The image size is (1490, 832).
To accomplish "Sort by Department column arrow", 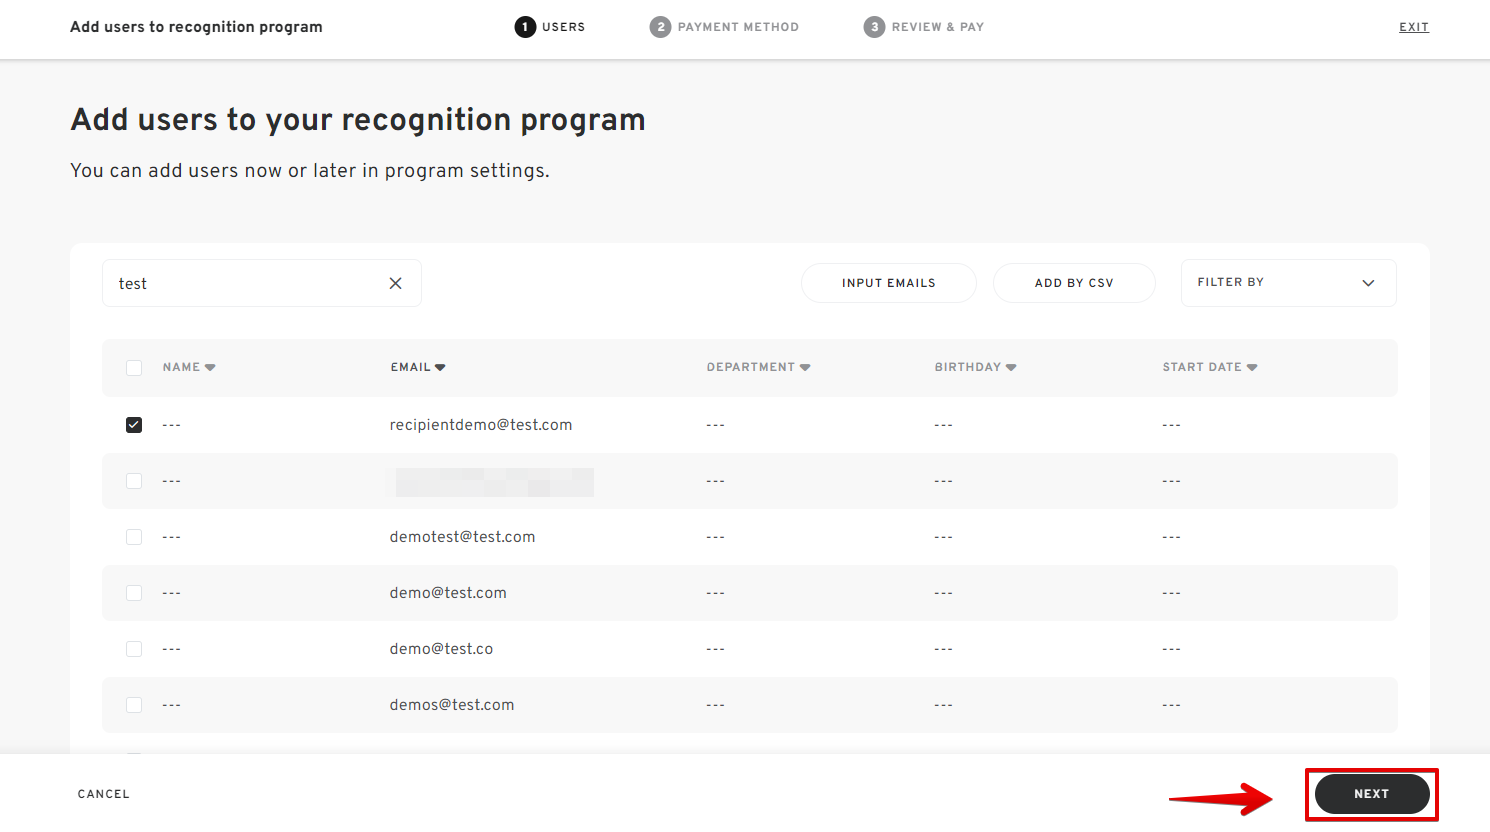I will click(805, 368).
